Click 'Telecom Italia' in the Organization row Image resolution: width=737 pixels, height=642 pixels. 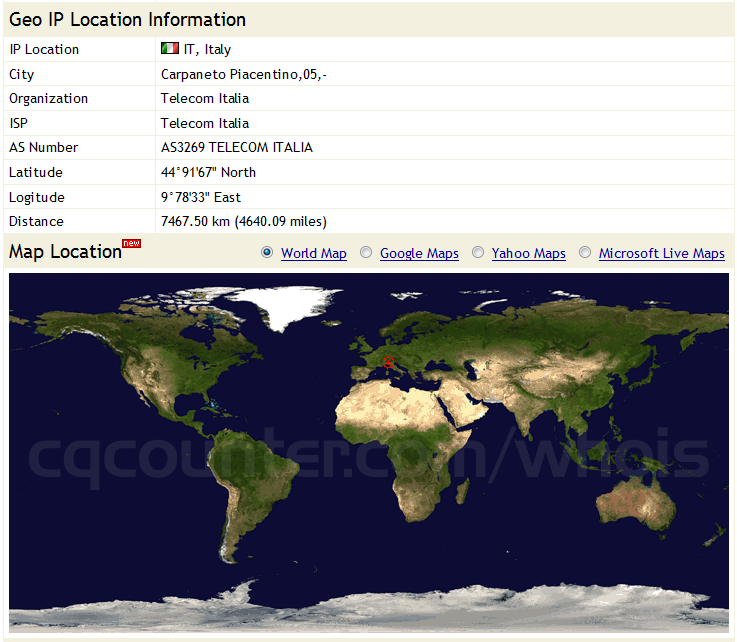pos(204,99)
